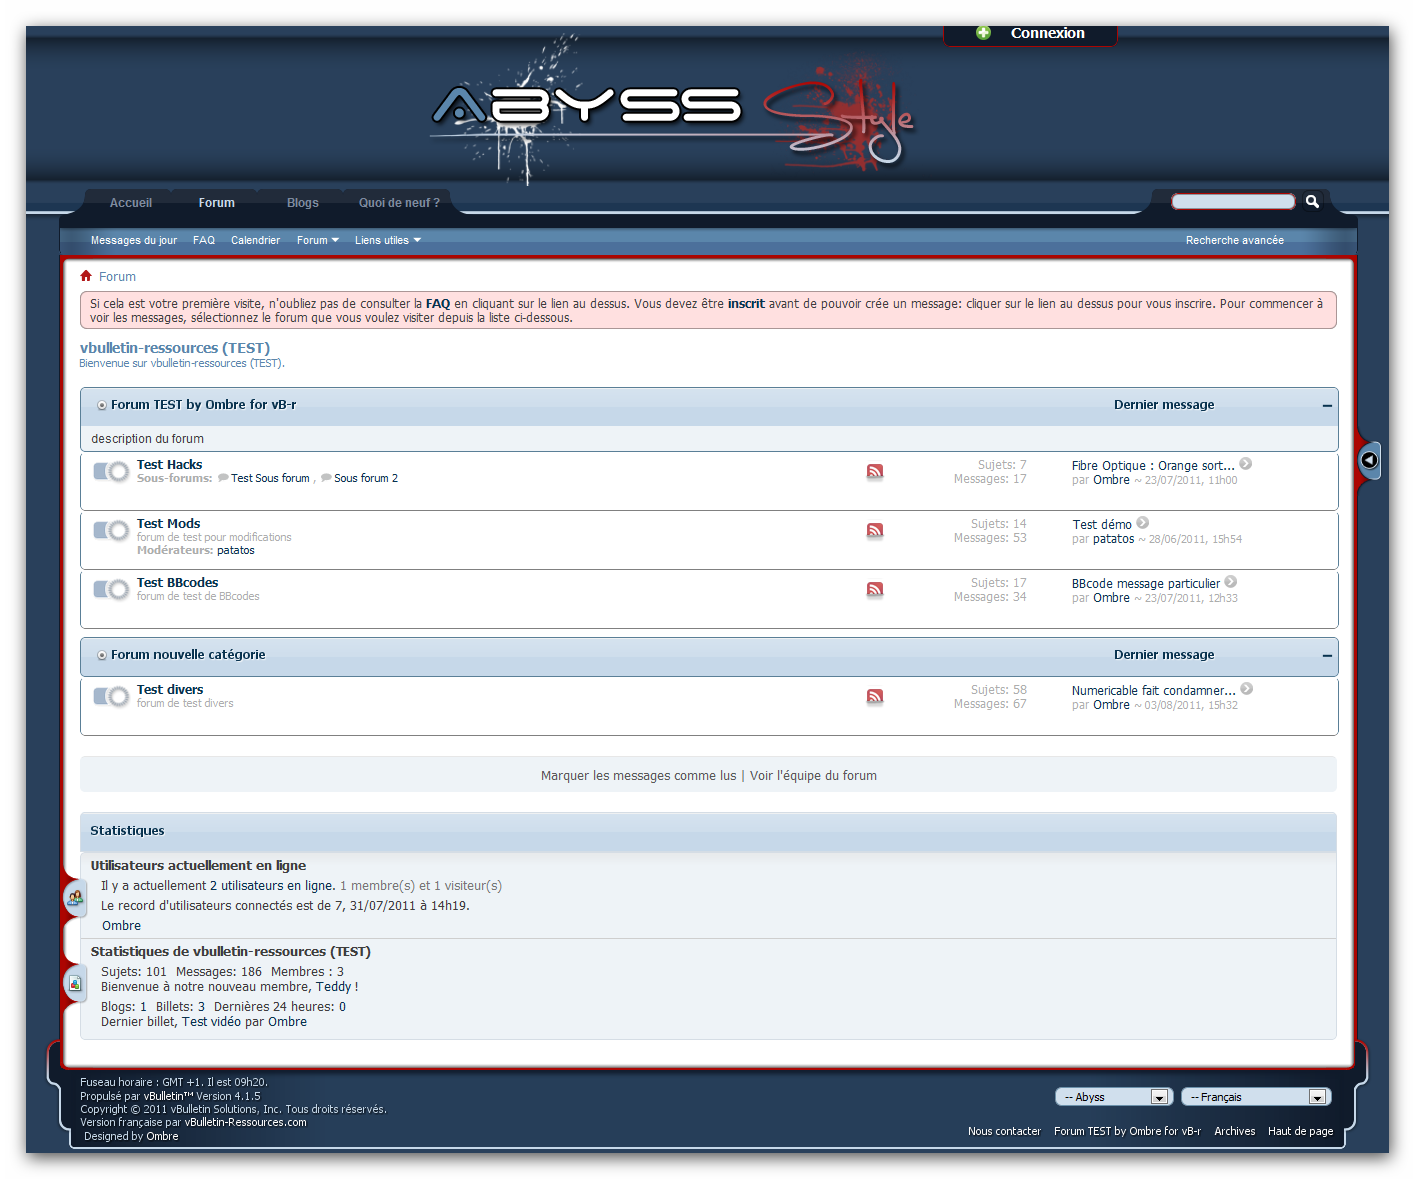The image size is (1415, 1179).
Task: Switch to the Forum tab
Action: (217, 203)
